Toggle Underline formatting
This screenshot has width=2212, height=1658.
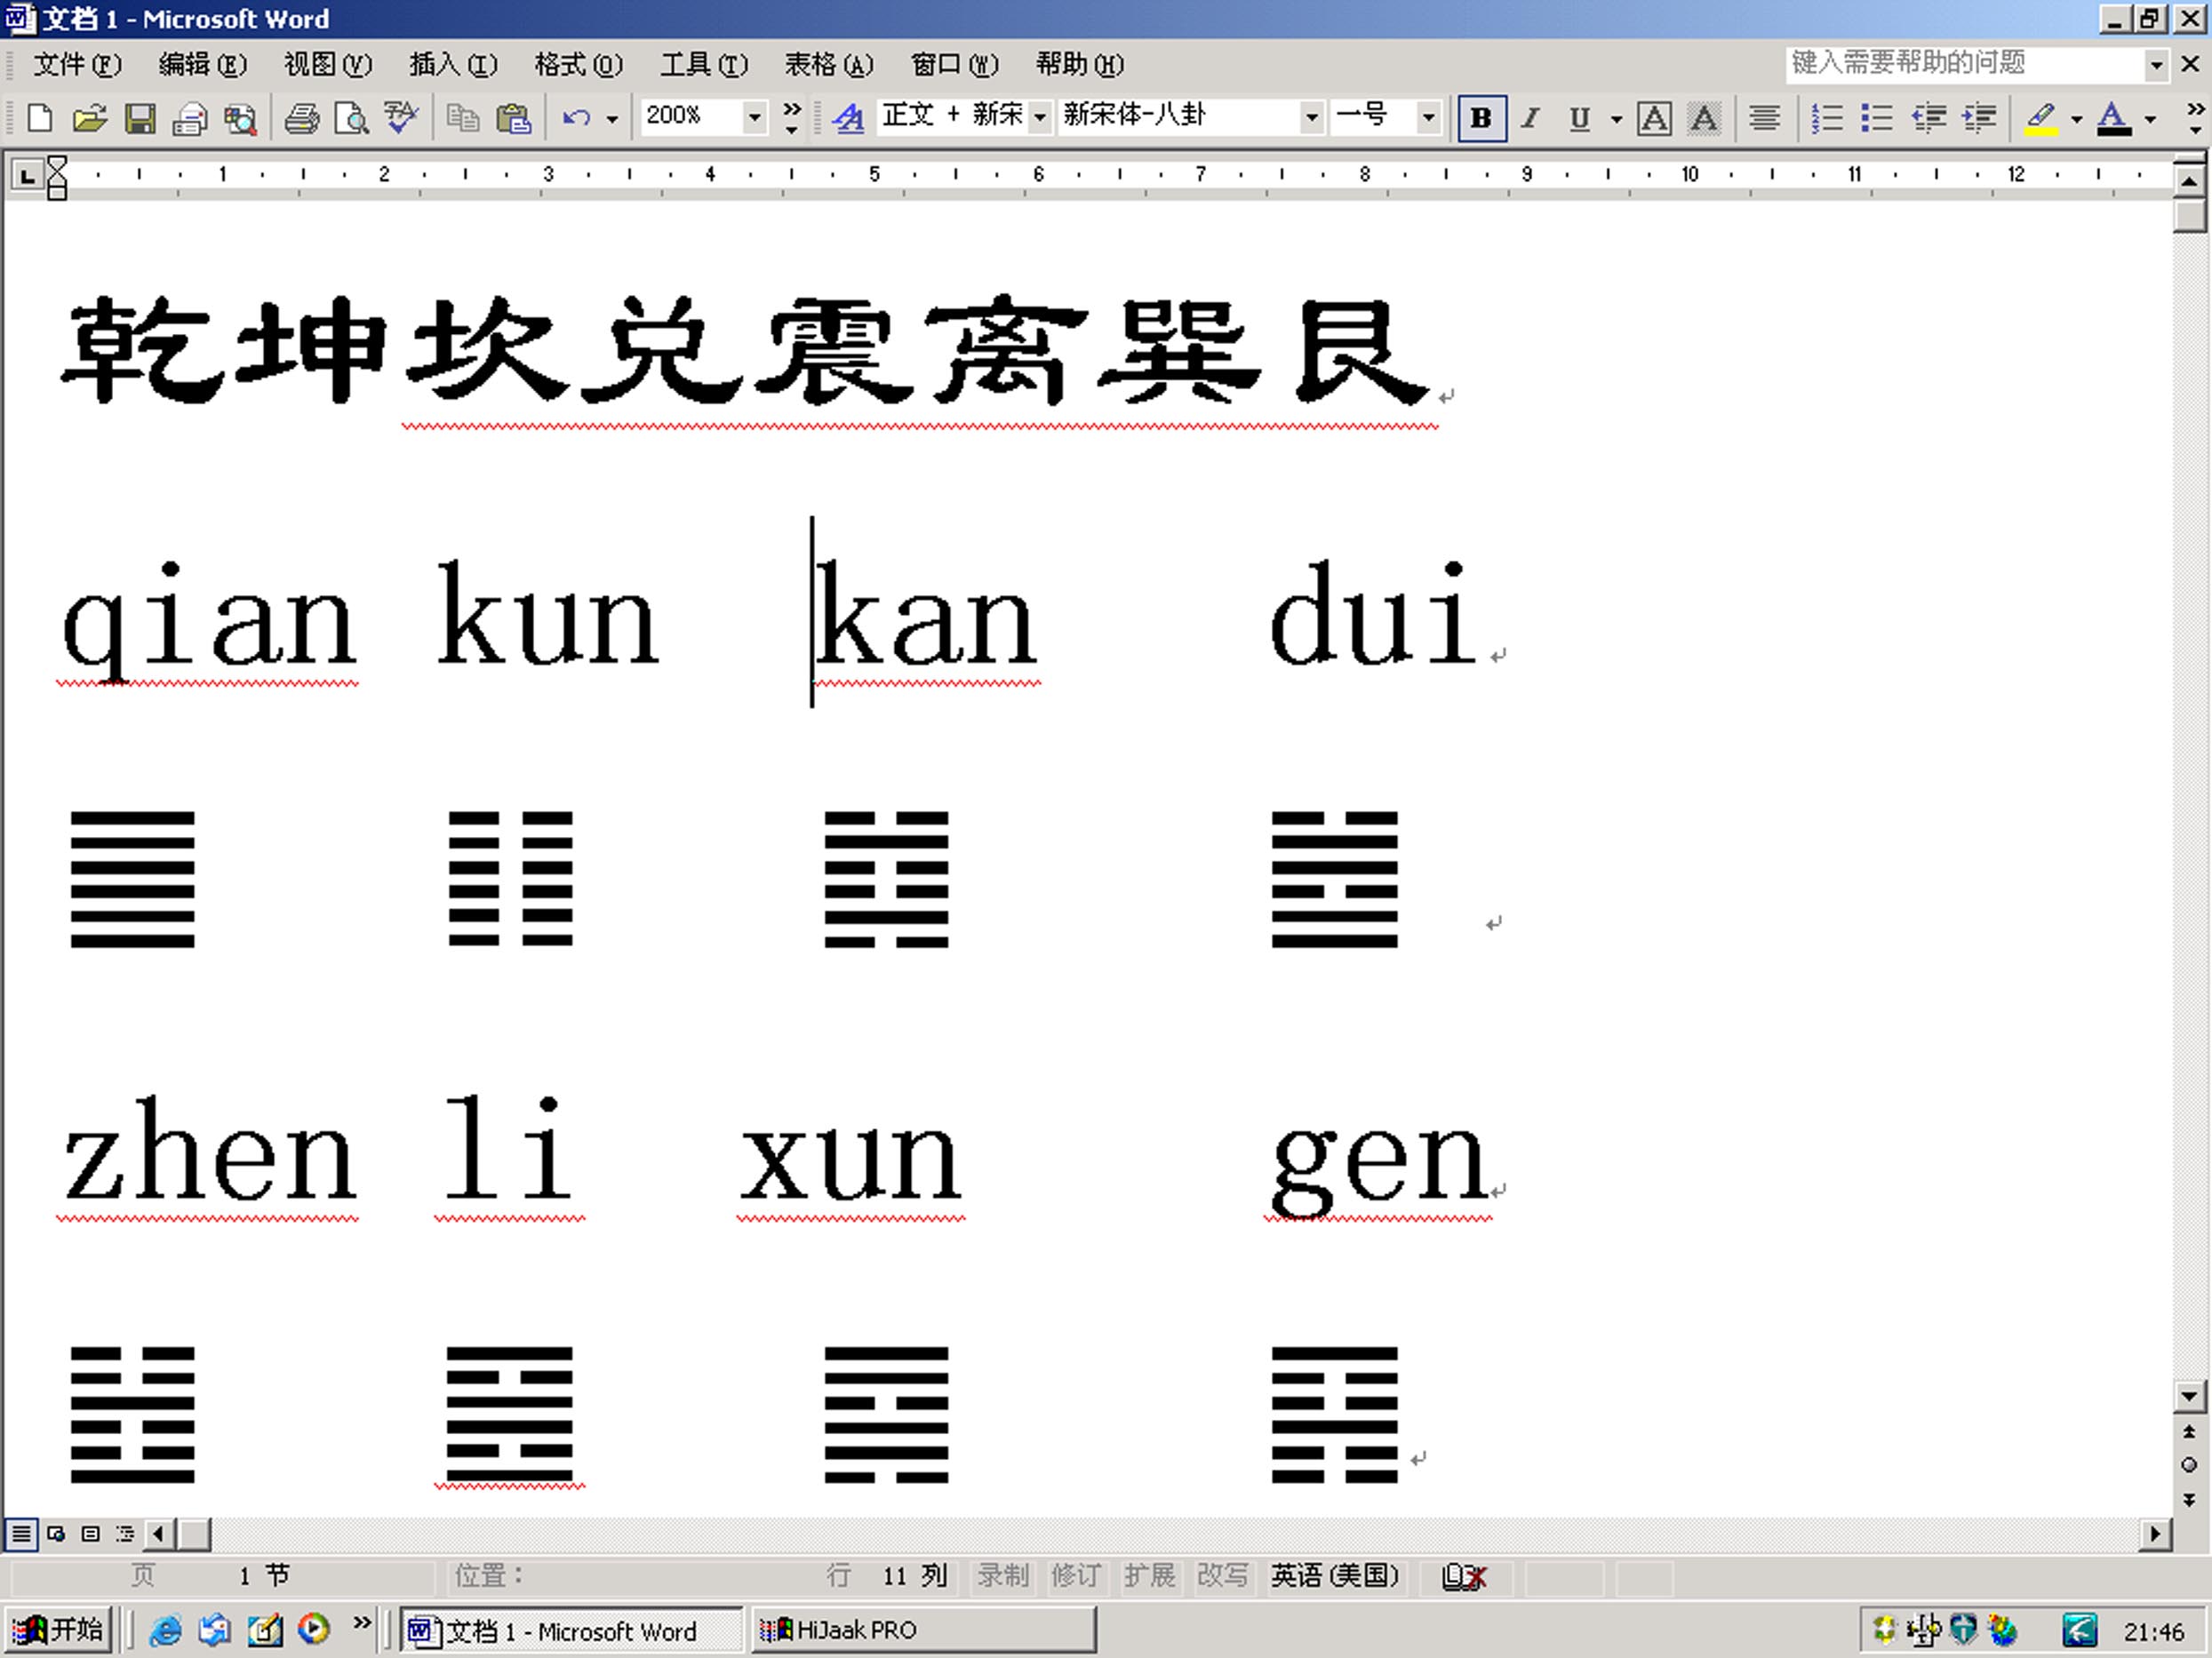click(x=1579, y=119)
